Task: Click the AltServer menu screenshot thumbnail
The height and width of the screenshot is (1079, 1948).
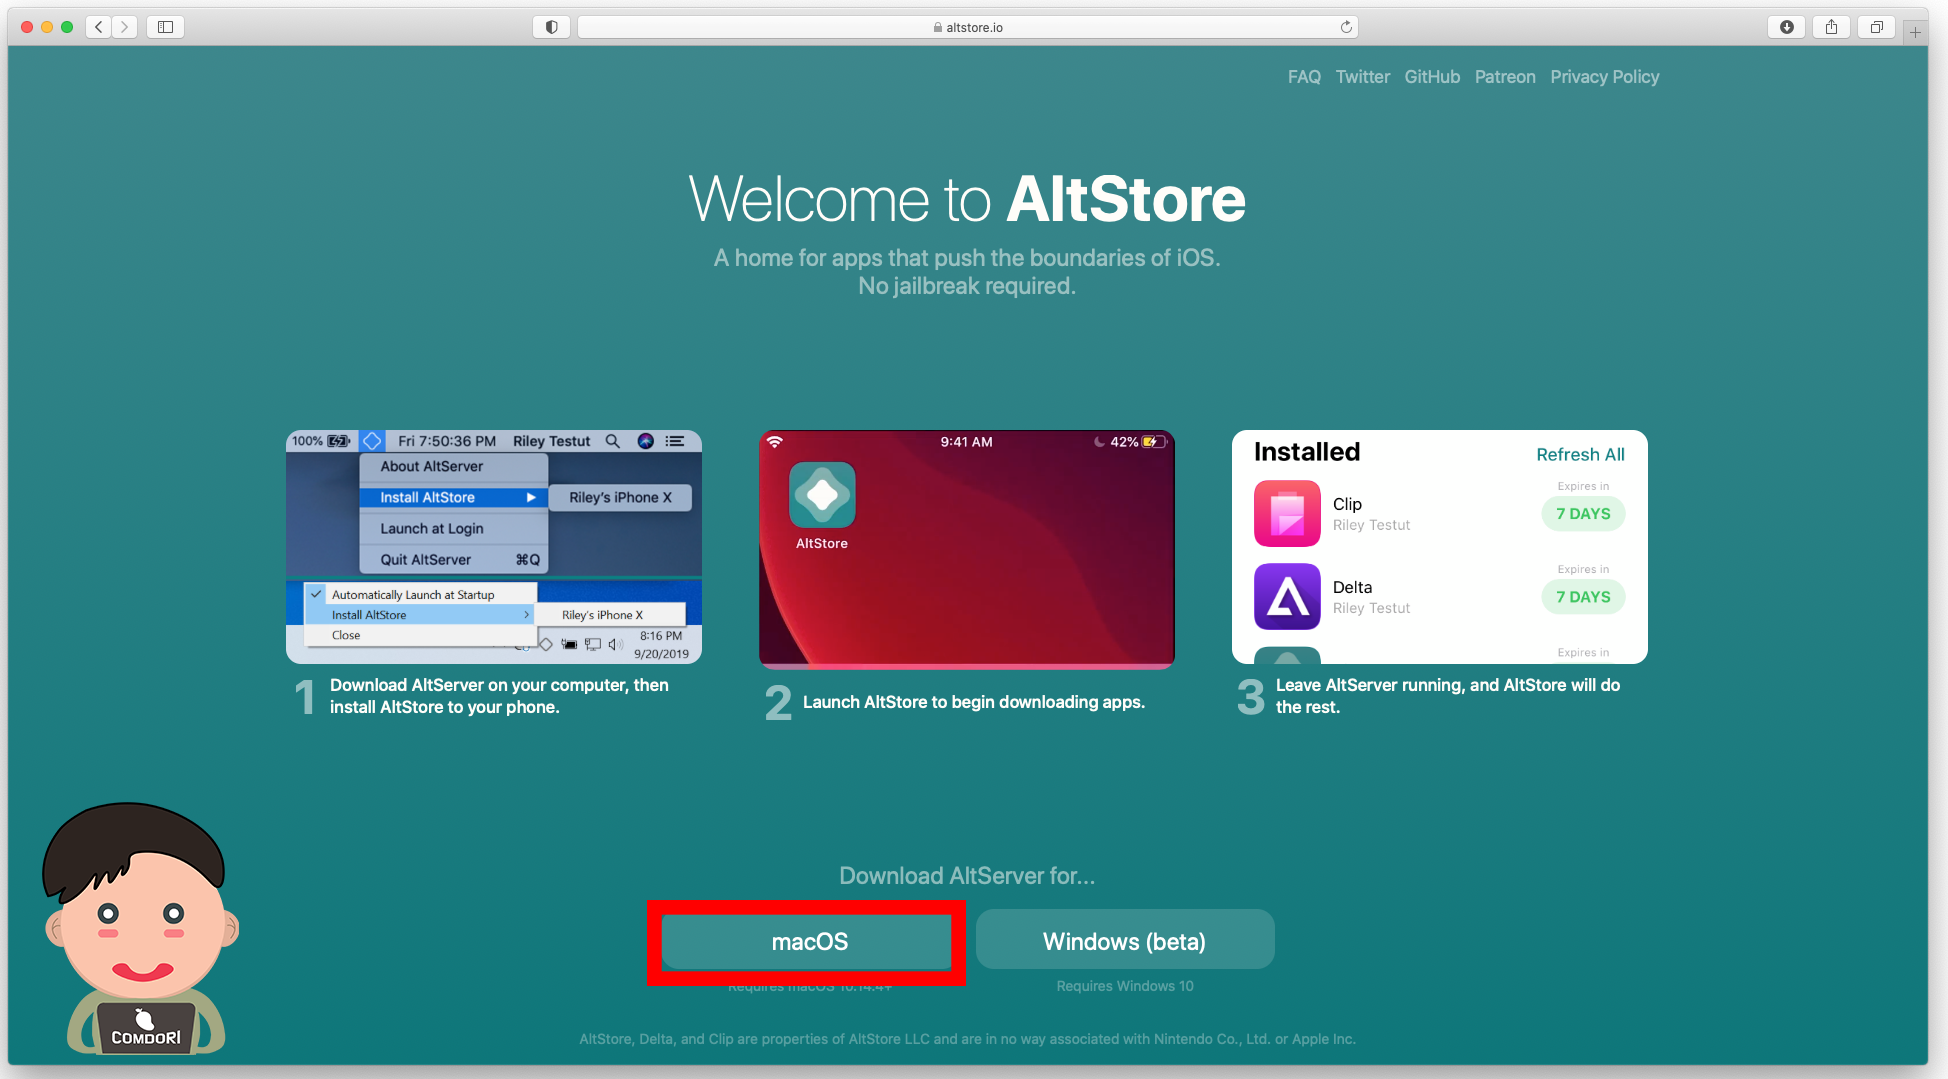Action: 494,547
